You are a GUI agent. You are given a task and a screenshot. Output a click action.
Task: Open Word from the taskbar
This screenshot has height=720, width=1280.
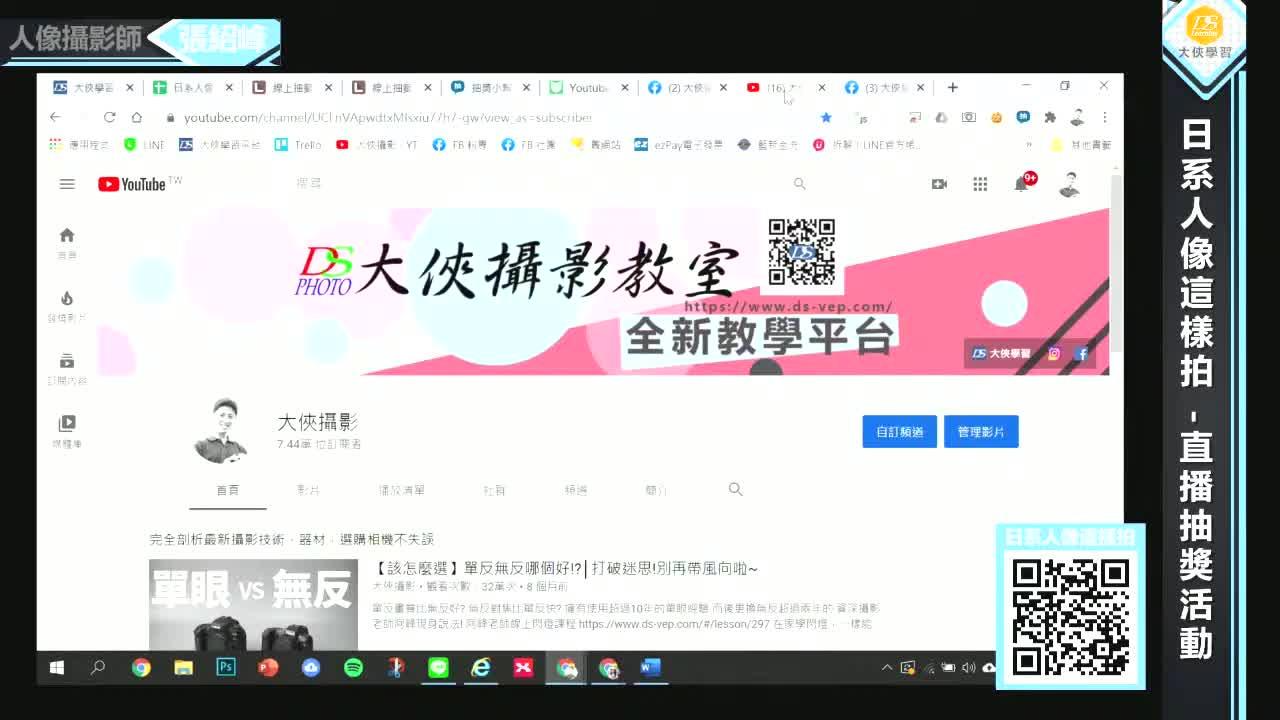(650, 667)
